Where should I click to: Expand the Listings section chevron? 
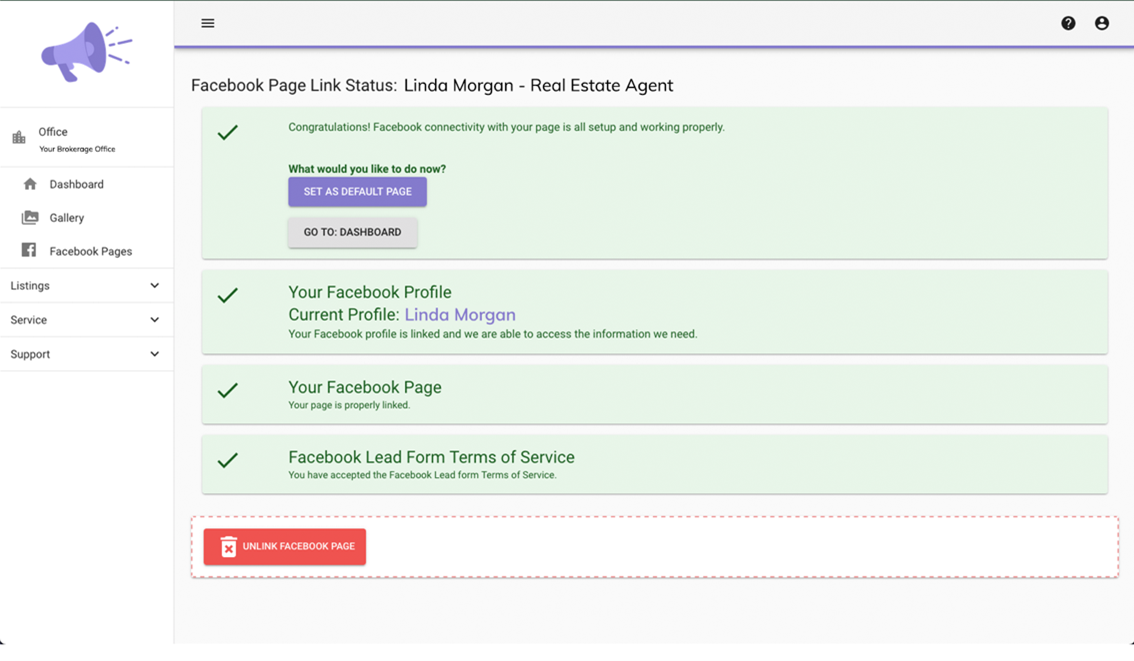[x=154, y=286]
